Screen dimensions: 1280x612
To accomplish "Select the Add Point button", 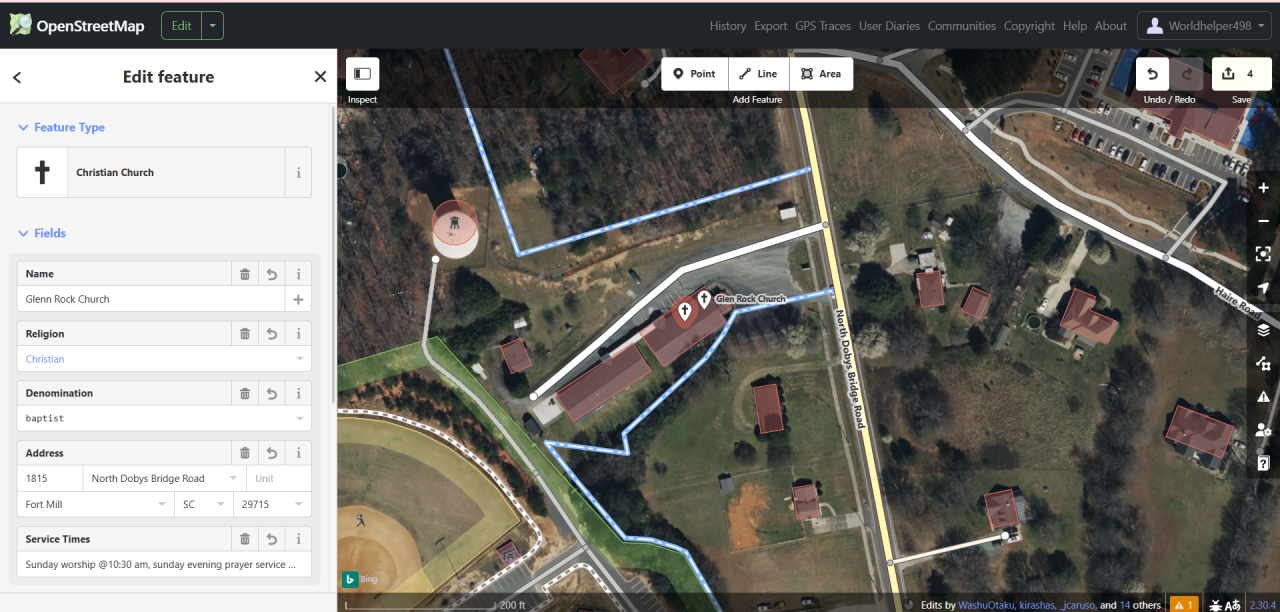I will coord(694,74).
